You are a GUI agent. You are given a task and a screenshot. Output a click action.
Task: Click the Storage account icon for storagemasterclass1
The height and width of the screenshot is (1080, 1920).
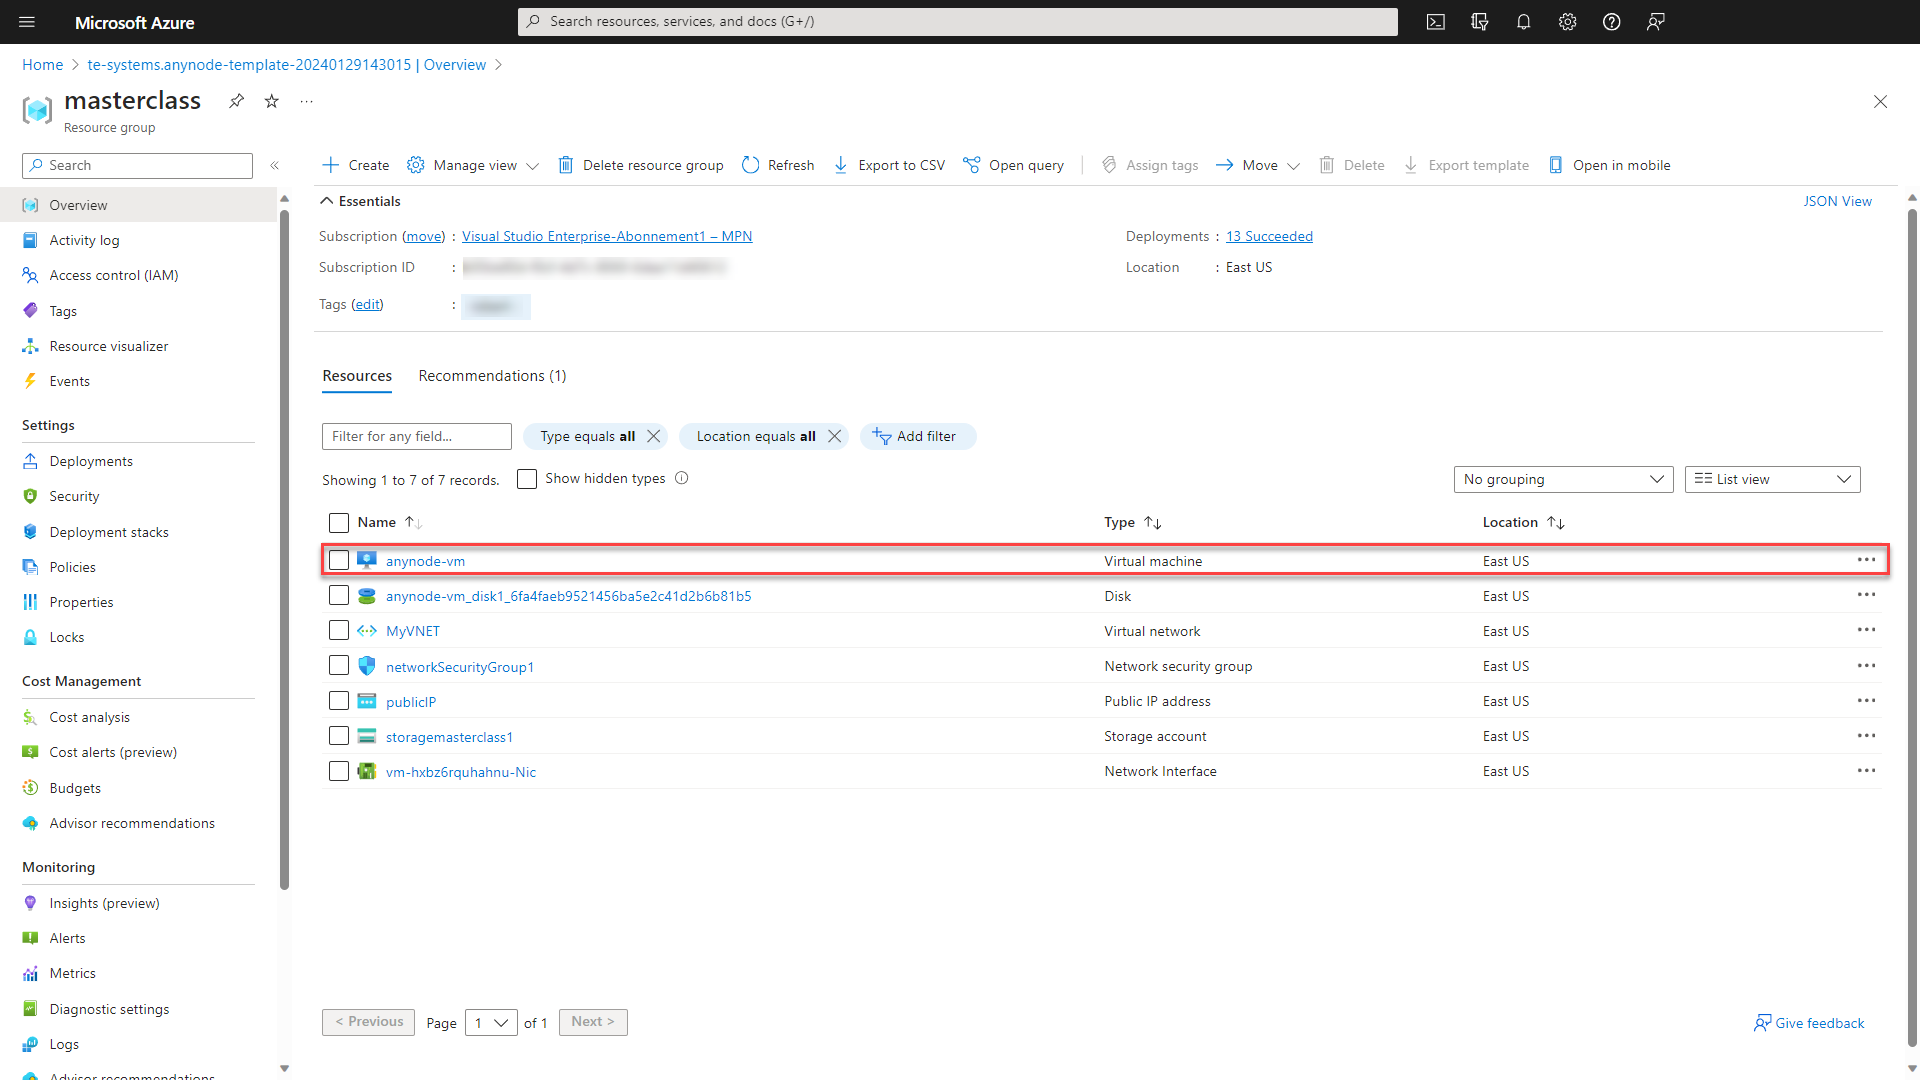click(x=367, y=736)
